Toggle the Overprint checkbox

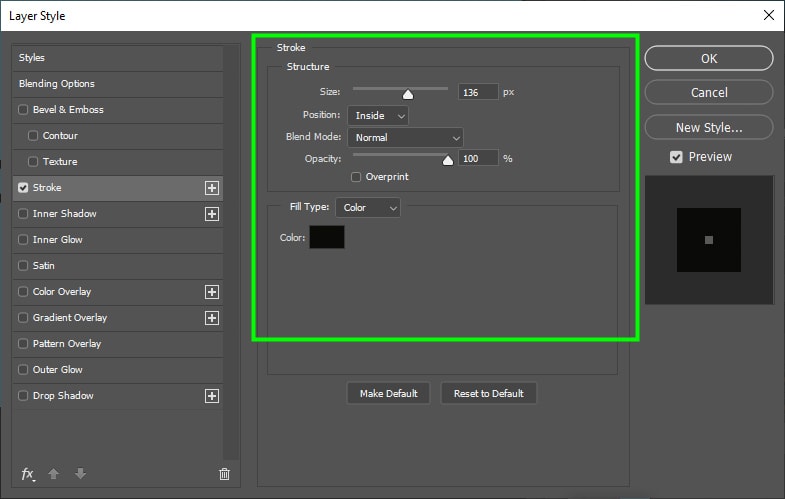tap(356, 177)
